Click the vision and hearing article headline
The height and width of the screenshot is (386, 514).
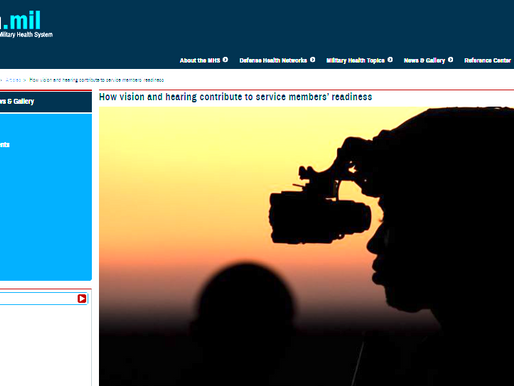pyautogui.click(x=235, y=97)
